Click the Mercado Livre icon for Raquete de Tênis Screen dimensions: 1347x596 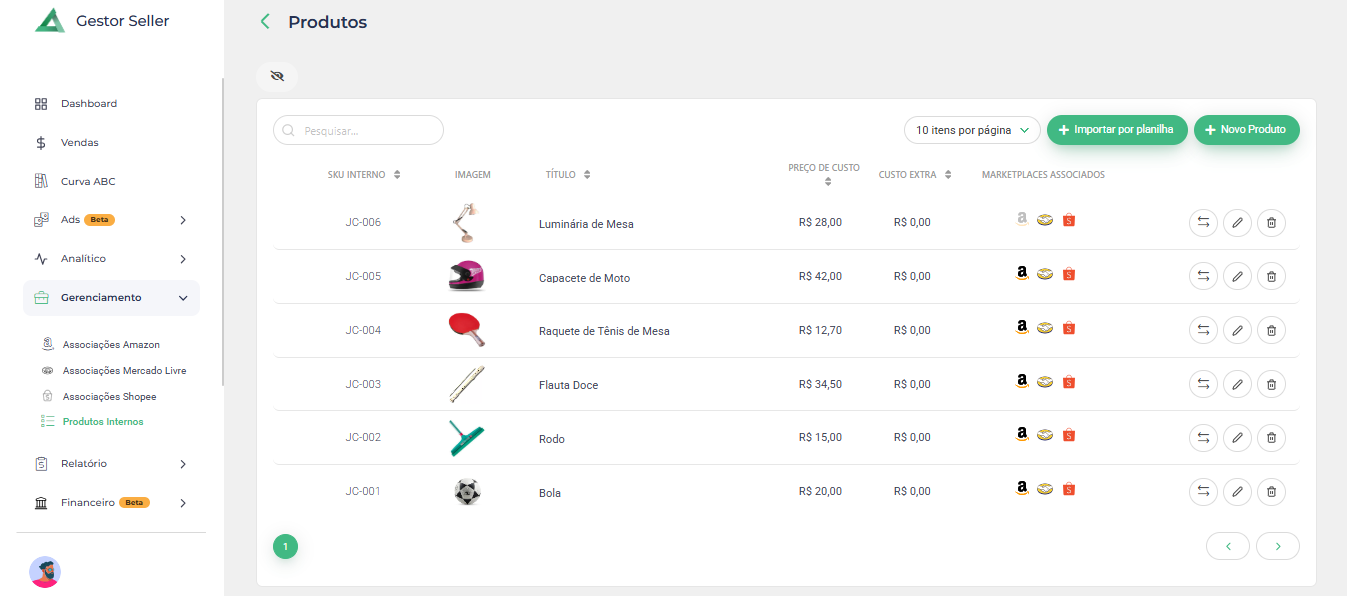[x=1045, y=328]
